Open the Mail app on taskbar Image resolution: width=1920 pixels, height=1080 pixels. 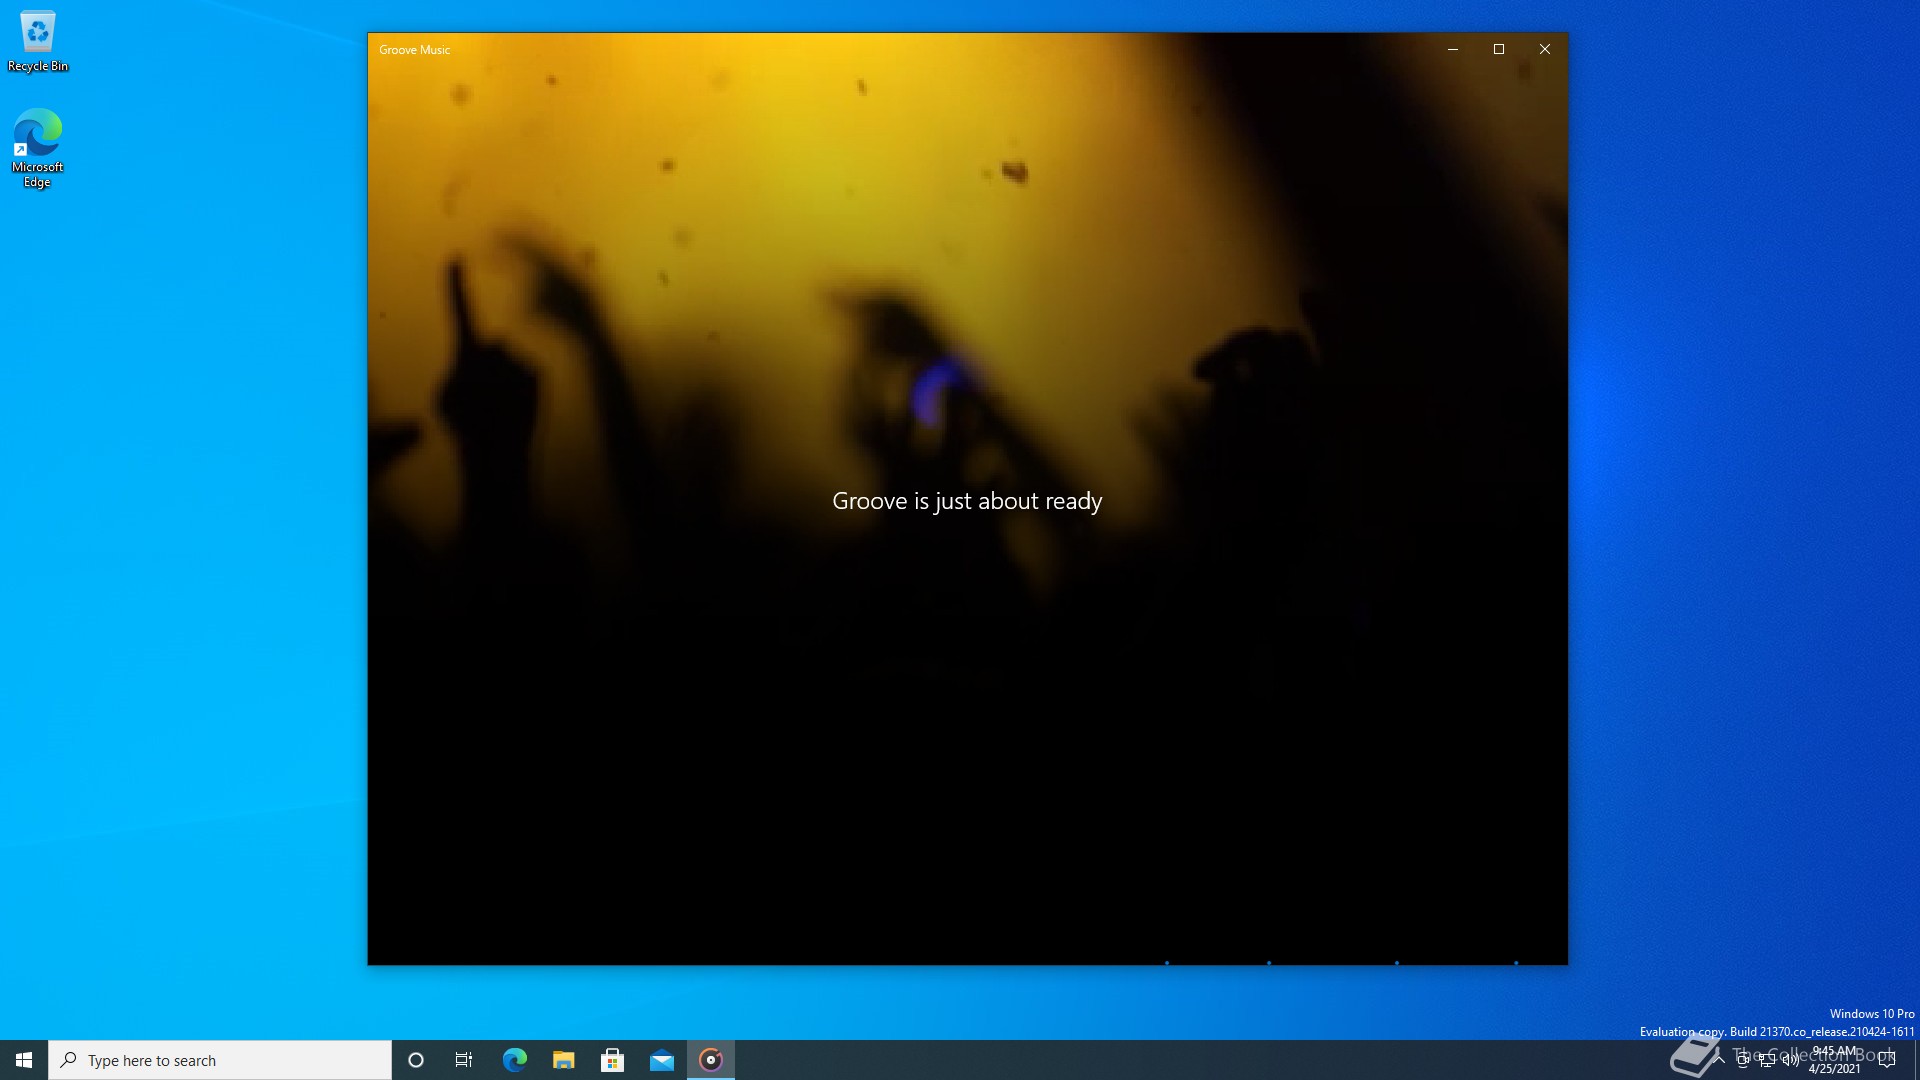(x=662, y=1060)
